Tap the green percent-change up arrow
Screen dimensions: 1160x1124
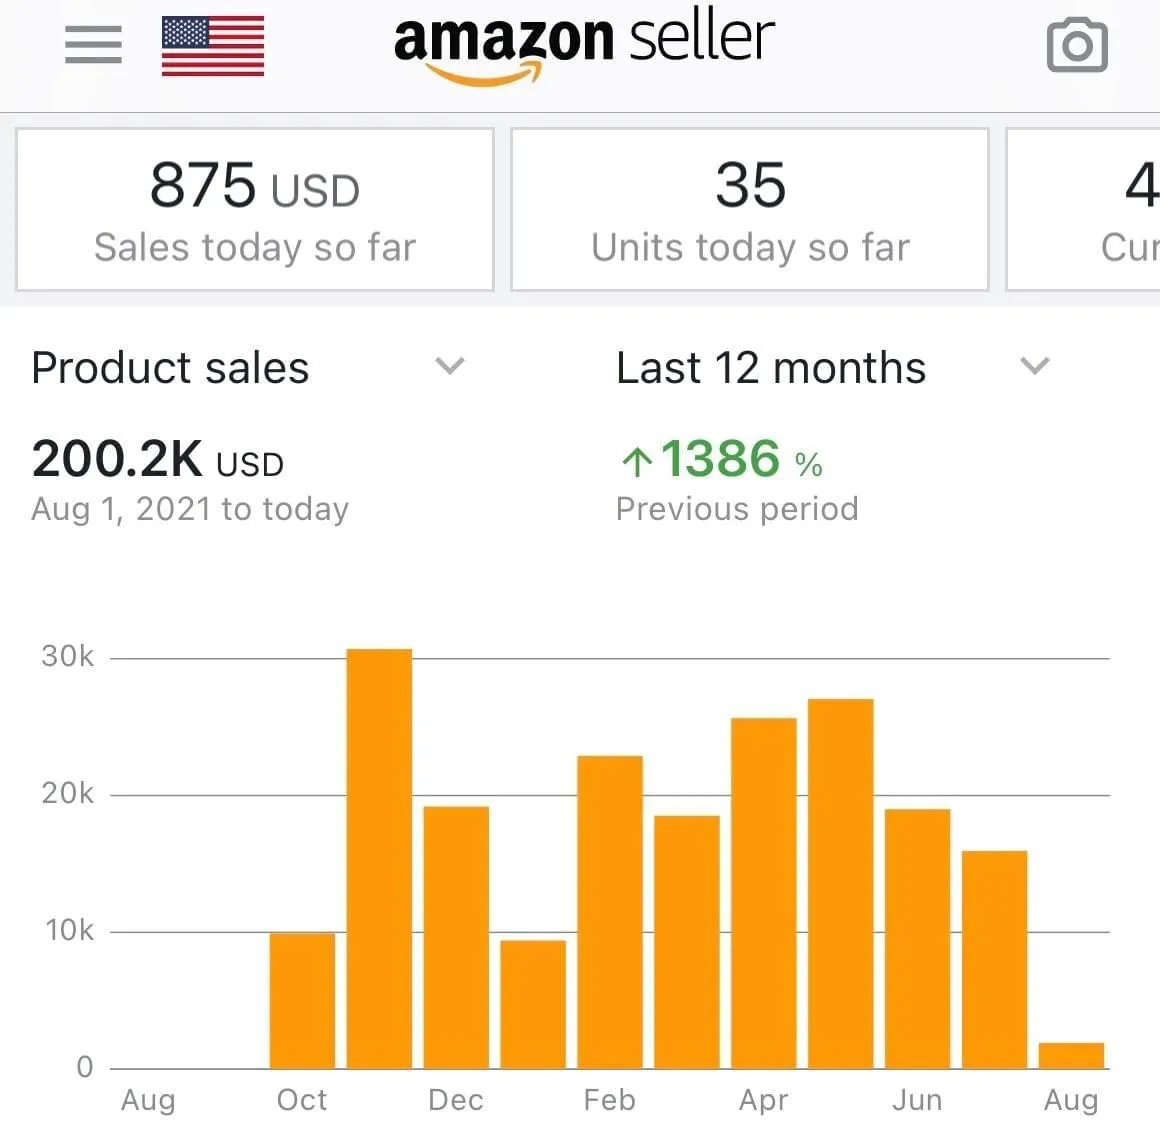(636, 462)
